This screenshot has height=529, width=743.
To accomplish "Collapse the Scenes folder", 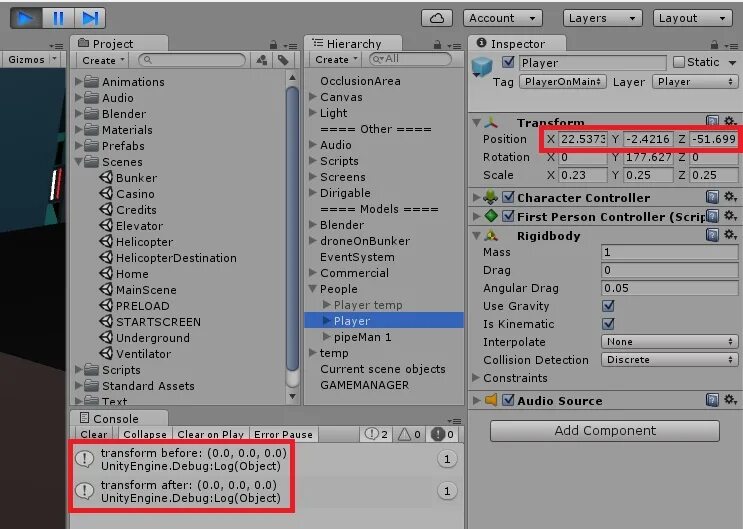I will tap(79, 162).
